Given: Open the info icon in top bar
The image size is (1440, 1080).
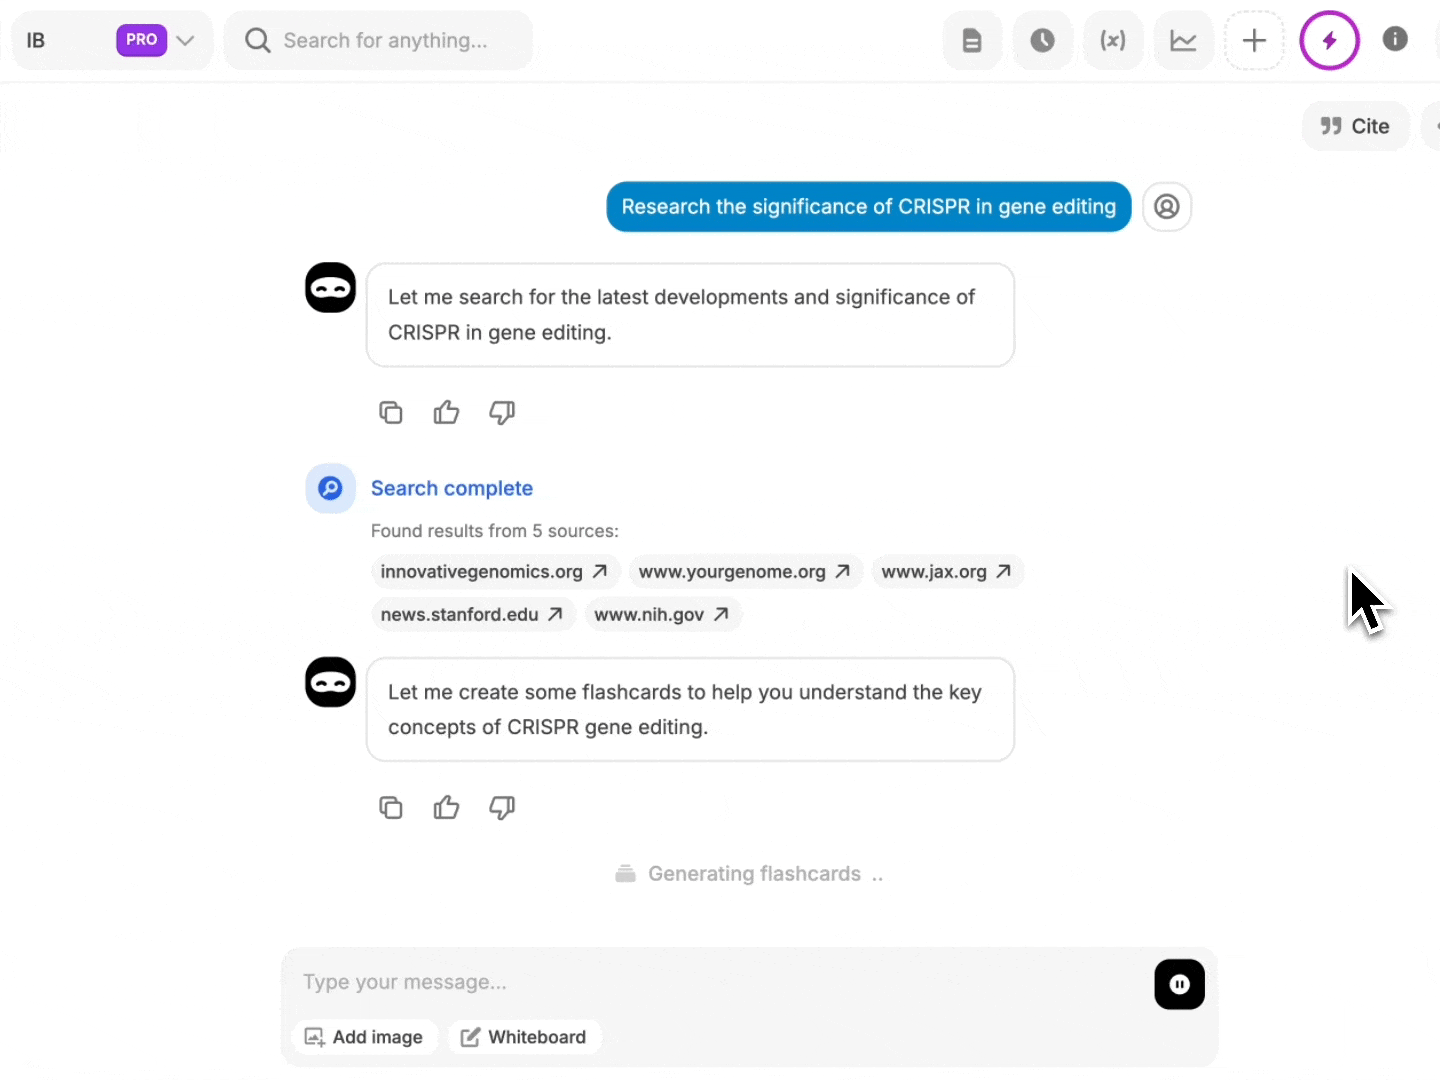Looking at the screenshot, I should [1395, 39].
